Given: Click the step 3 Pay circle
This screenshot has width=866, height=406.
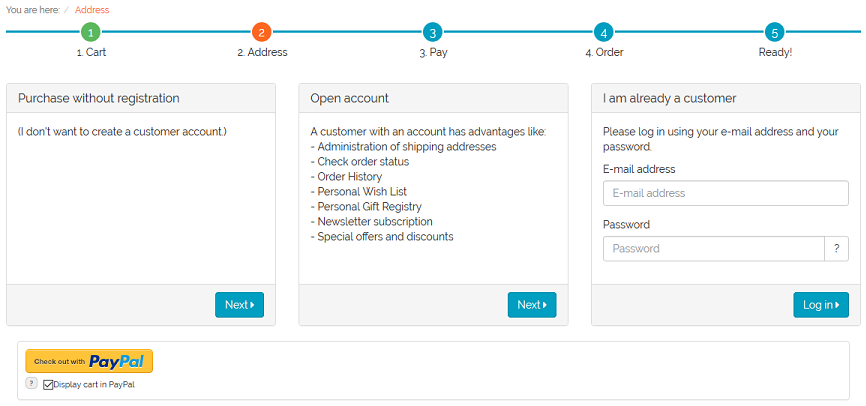Looking at the screenshot, I should coord(433,33).
